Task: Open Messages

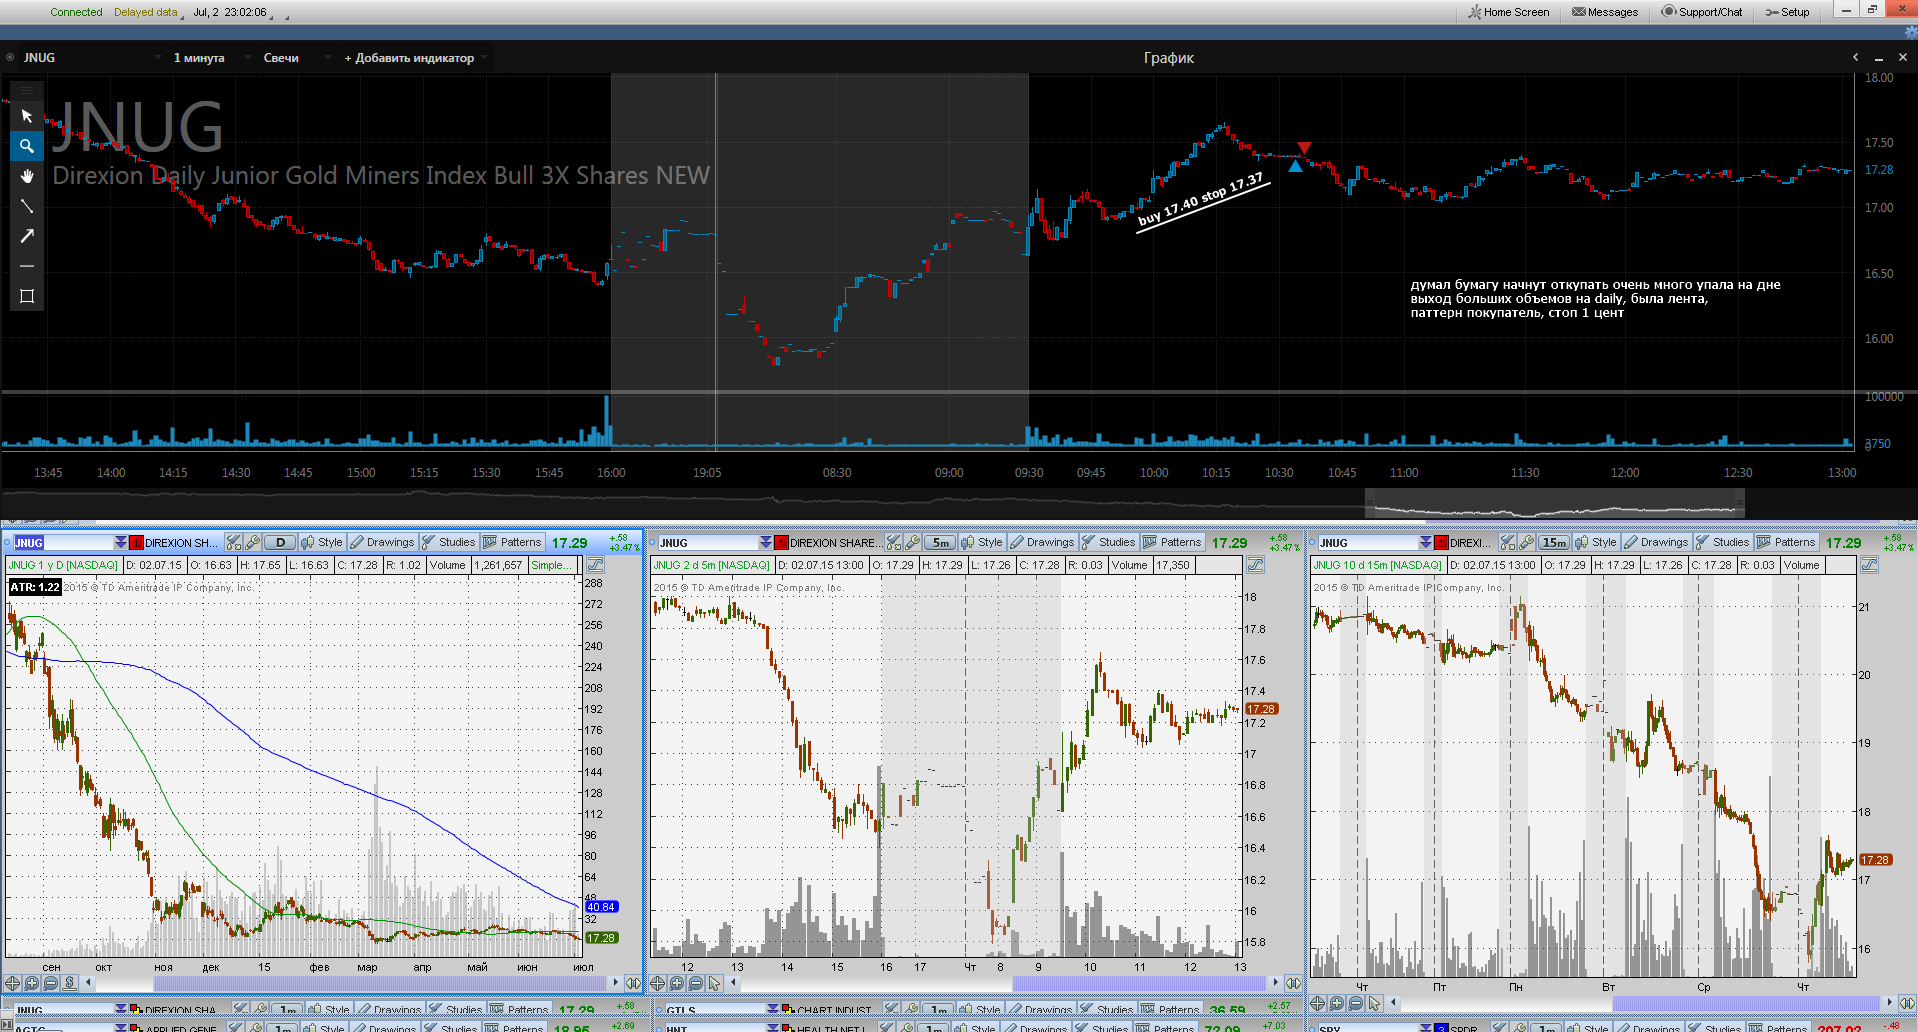Action: point(1605,12)
